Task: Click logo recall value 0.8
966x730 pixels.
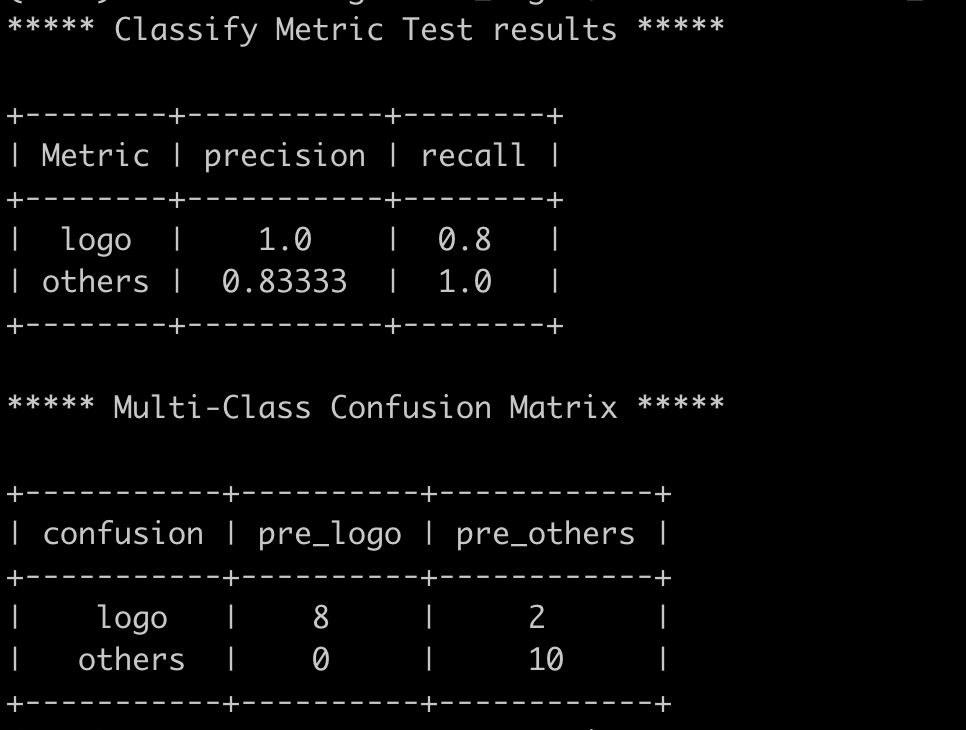Action: pyautogui.click(x=465, y=240)
